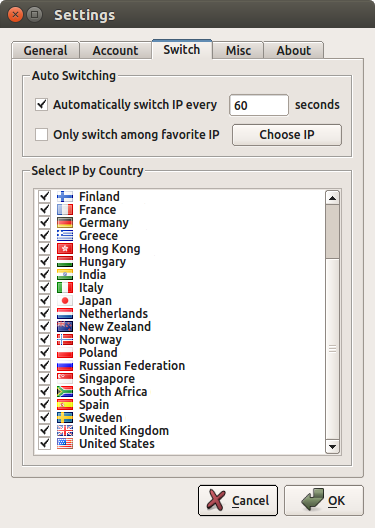
Task: Enable only switch among favorite IP
Action: 41,135
